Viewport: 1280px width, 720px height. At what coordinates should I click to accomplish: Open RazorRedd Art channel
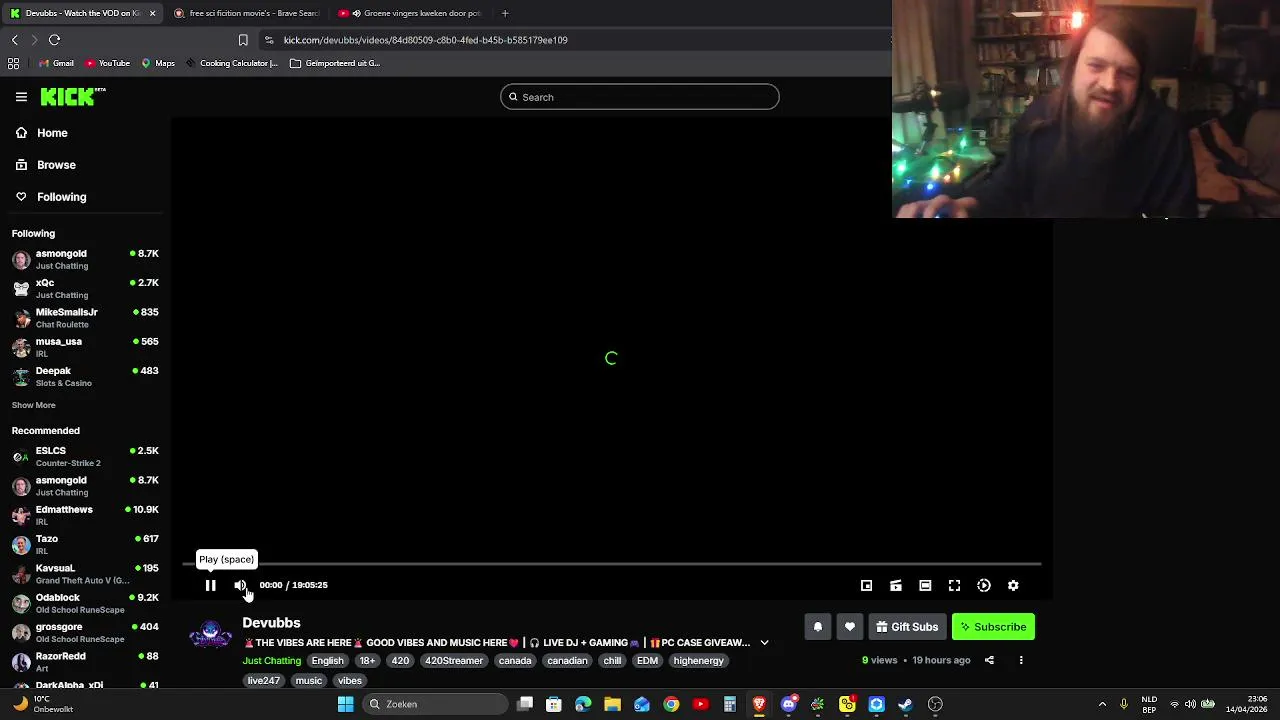(x=85, y=661)
